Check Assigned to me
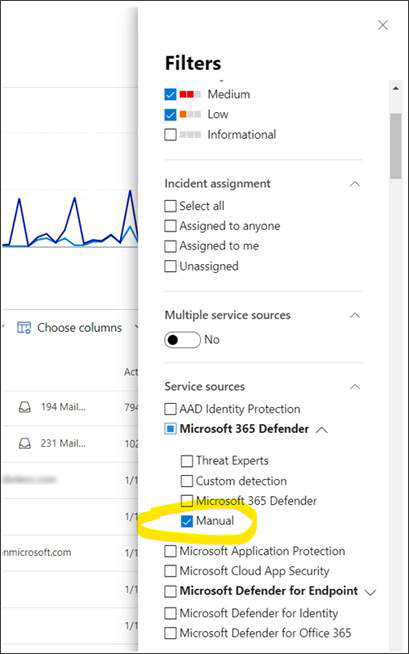 click(170, 246)
